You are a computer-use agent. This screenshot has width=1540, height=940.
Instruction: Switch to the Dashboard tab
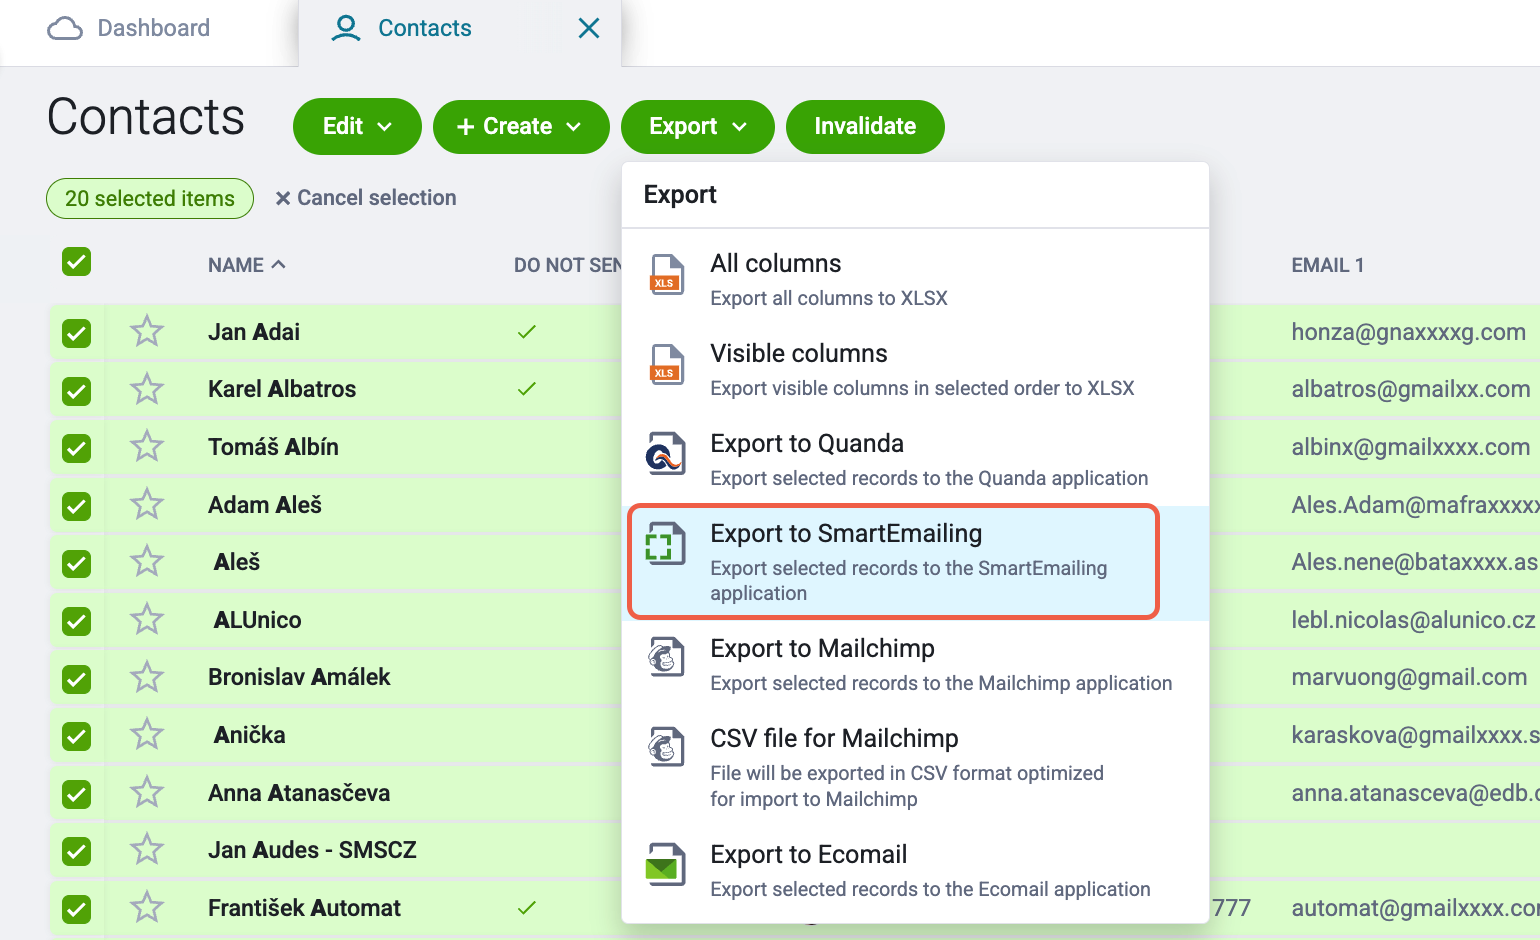coord(130,28)
